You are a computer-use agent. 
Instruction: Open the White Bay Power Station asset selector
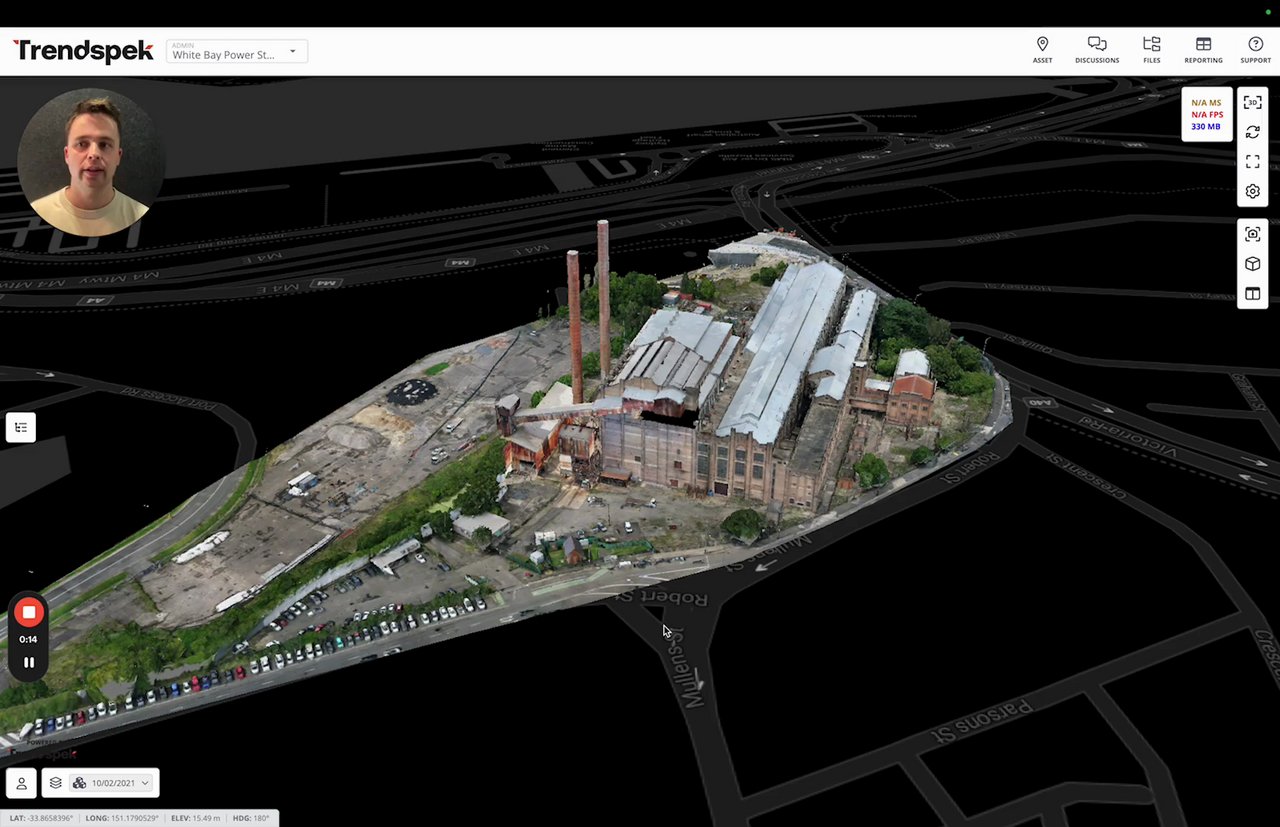(x=237, y=51)
